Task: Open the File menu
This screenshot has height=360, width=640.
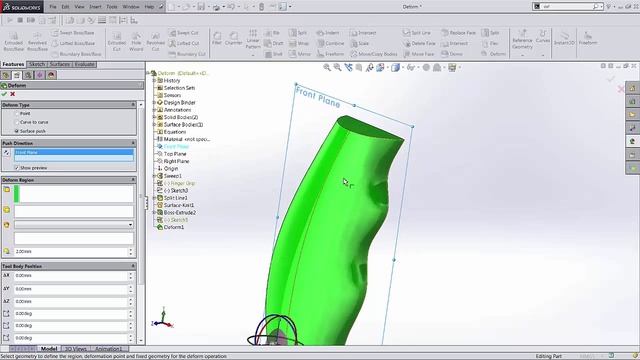Action: [x=53, y=7]
